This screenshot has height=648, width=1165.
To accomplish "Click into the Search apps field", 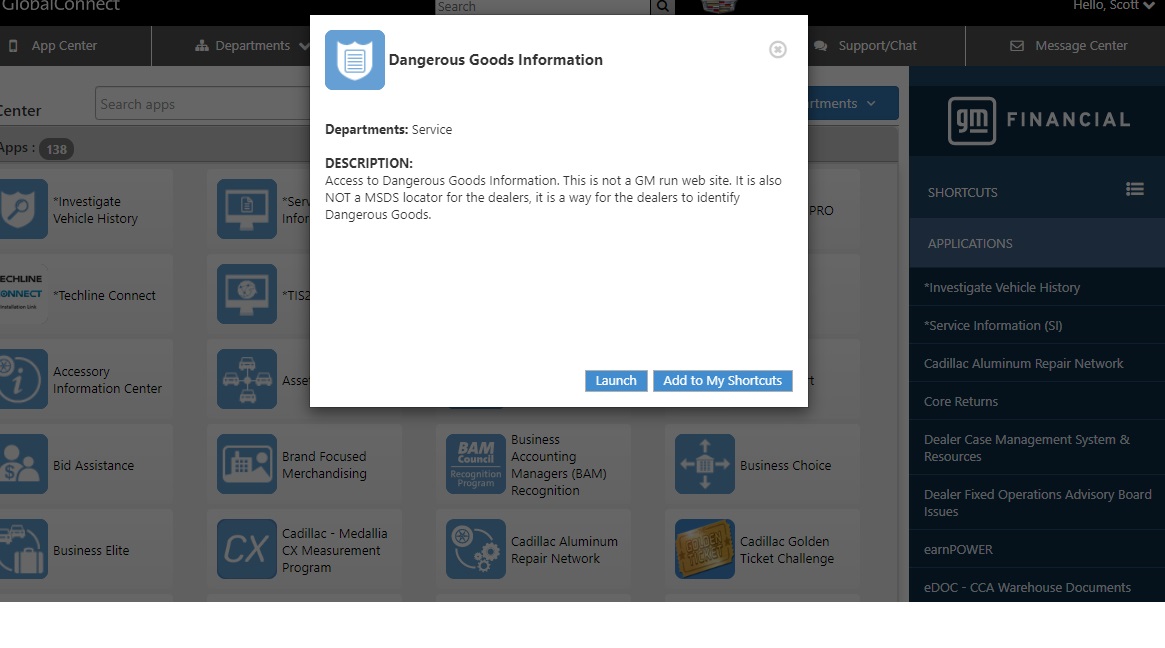I will [x=202, y=104].
